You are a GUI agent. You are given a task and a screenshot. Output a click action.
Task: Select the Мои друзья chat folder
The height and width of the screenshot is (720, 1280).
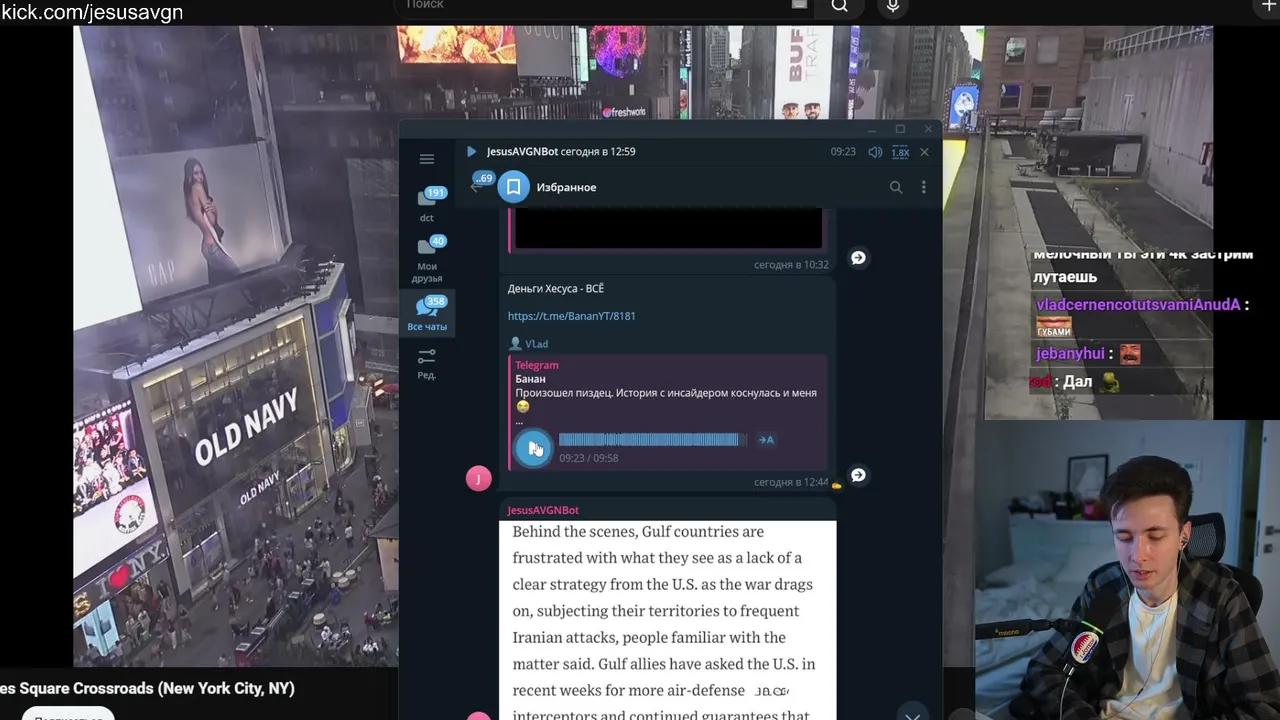pos(427,259)
